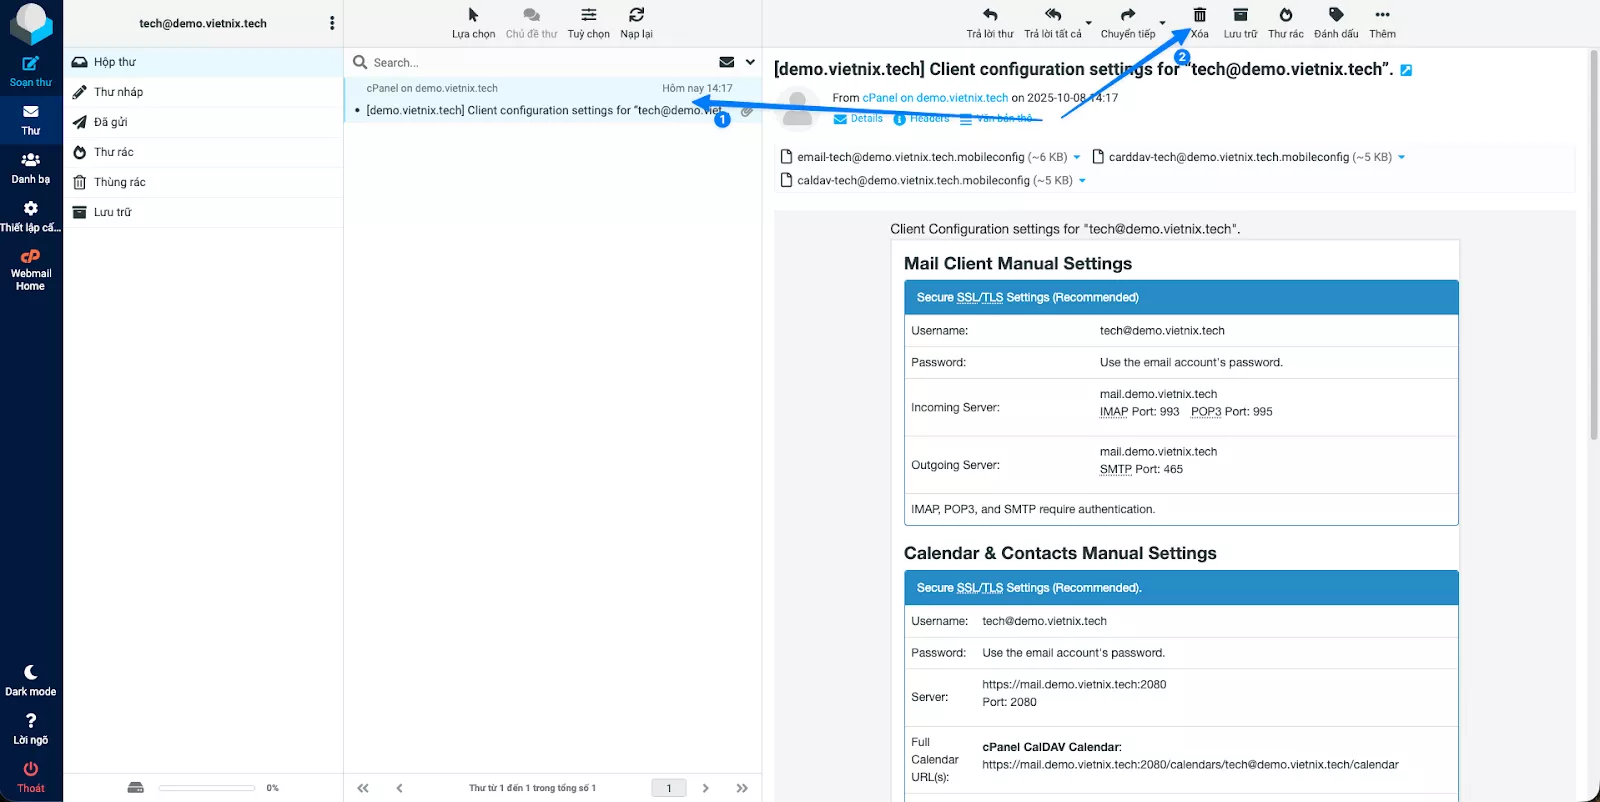Open the Thư nháp drafts folder
Screen dimensions: 1600x802
203,92
